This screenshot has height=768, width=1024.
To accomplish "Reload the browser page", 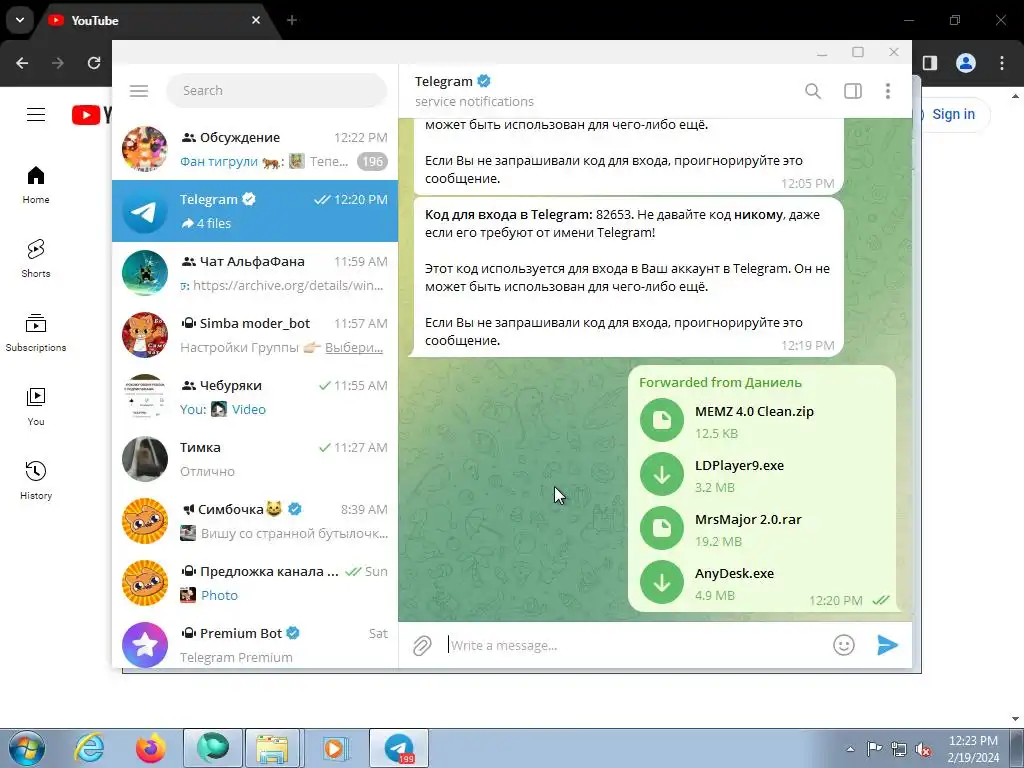I will 94,63.
